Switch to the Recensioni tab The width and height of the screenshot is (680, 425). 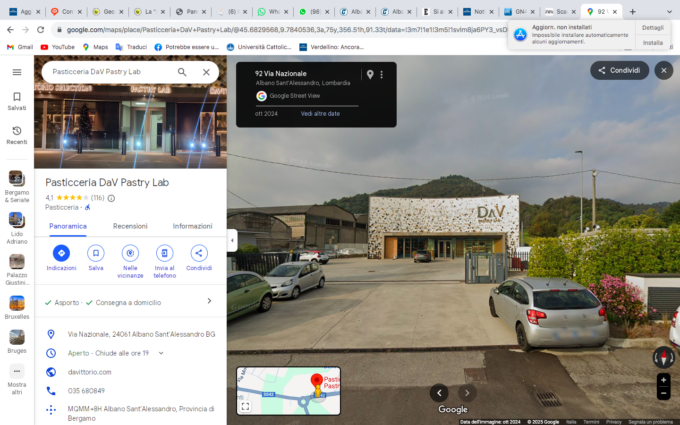pyautogui.click(x=130, y=226)
